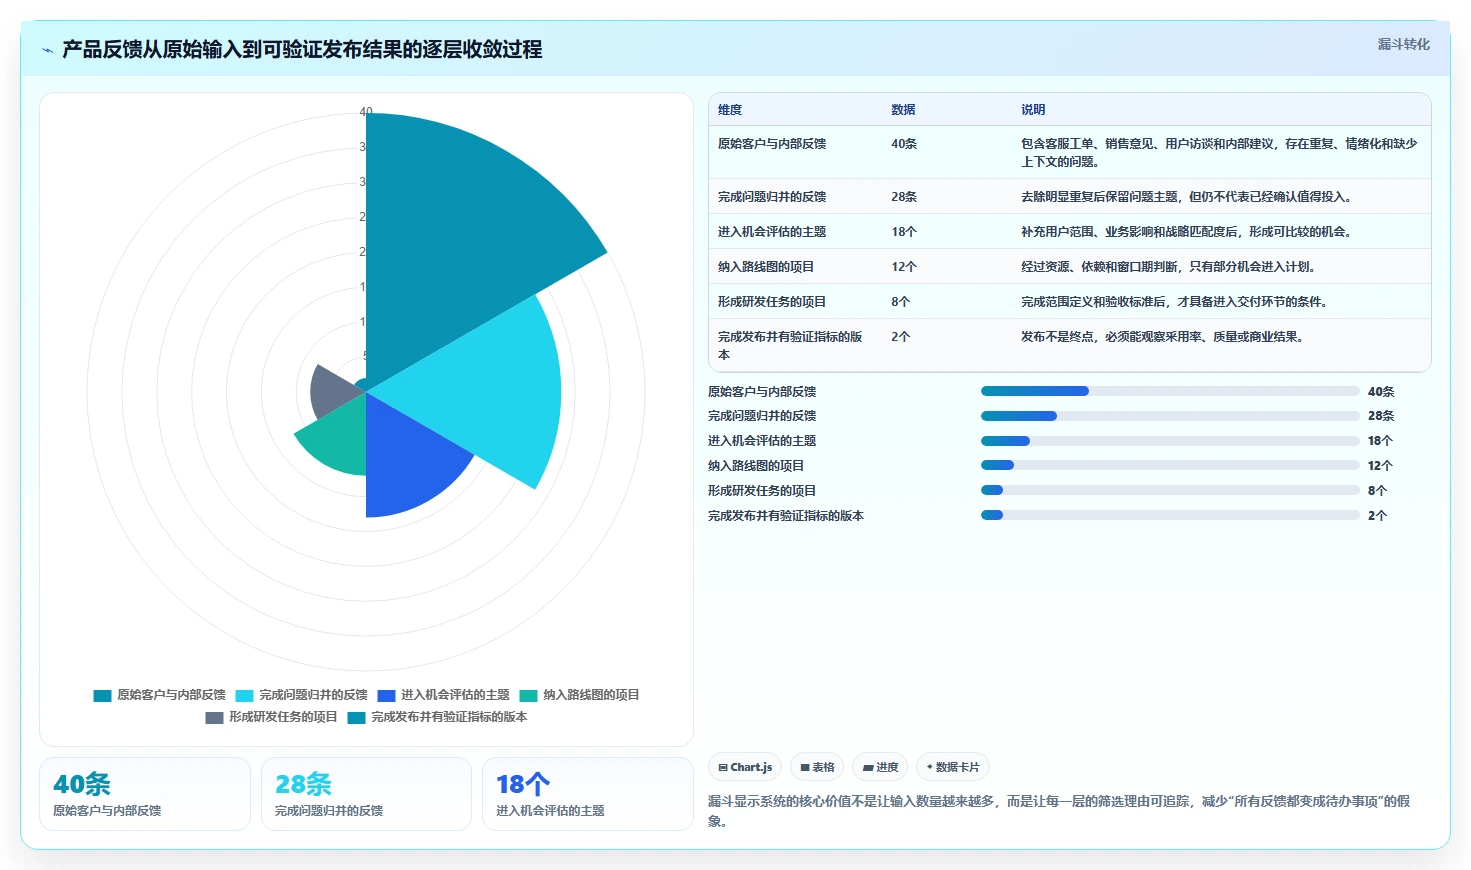The width and height of the screenshot is (1471, 870).
Task: Click the 40 axis label on chart
Action: coord(366,112)
